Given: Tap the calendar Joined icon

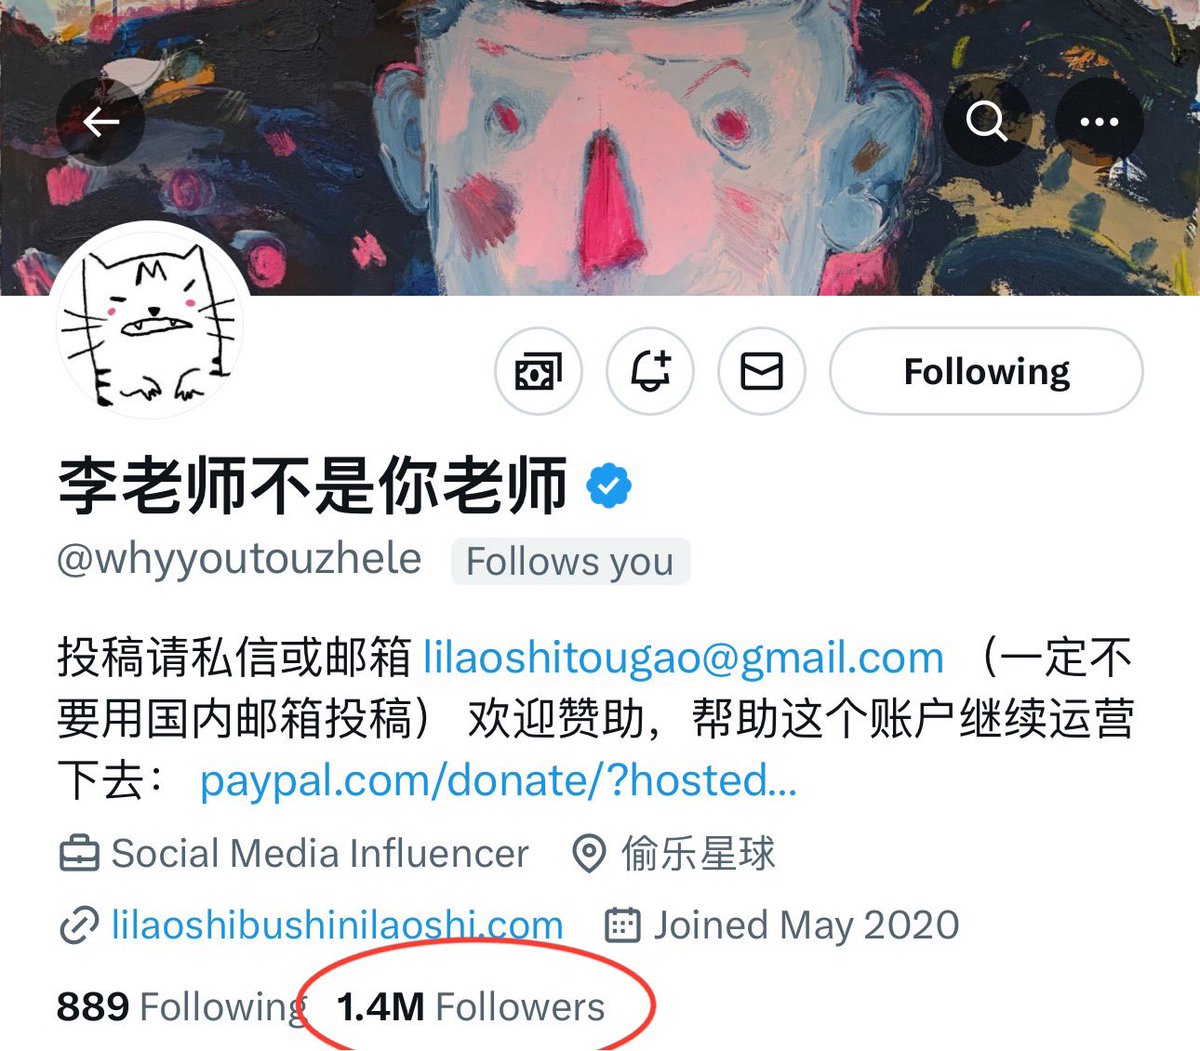Looking at the screenshot, I should 623,926.
